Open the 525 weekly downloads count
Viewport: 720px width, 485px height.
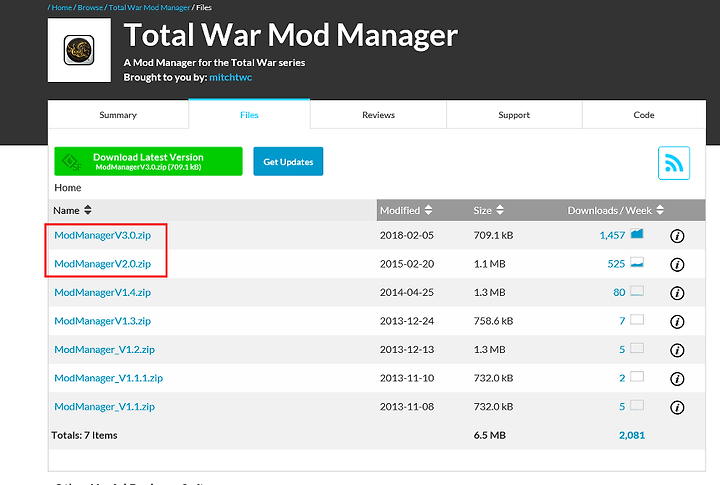coord(616,264)
